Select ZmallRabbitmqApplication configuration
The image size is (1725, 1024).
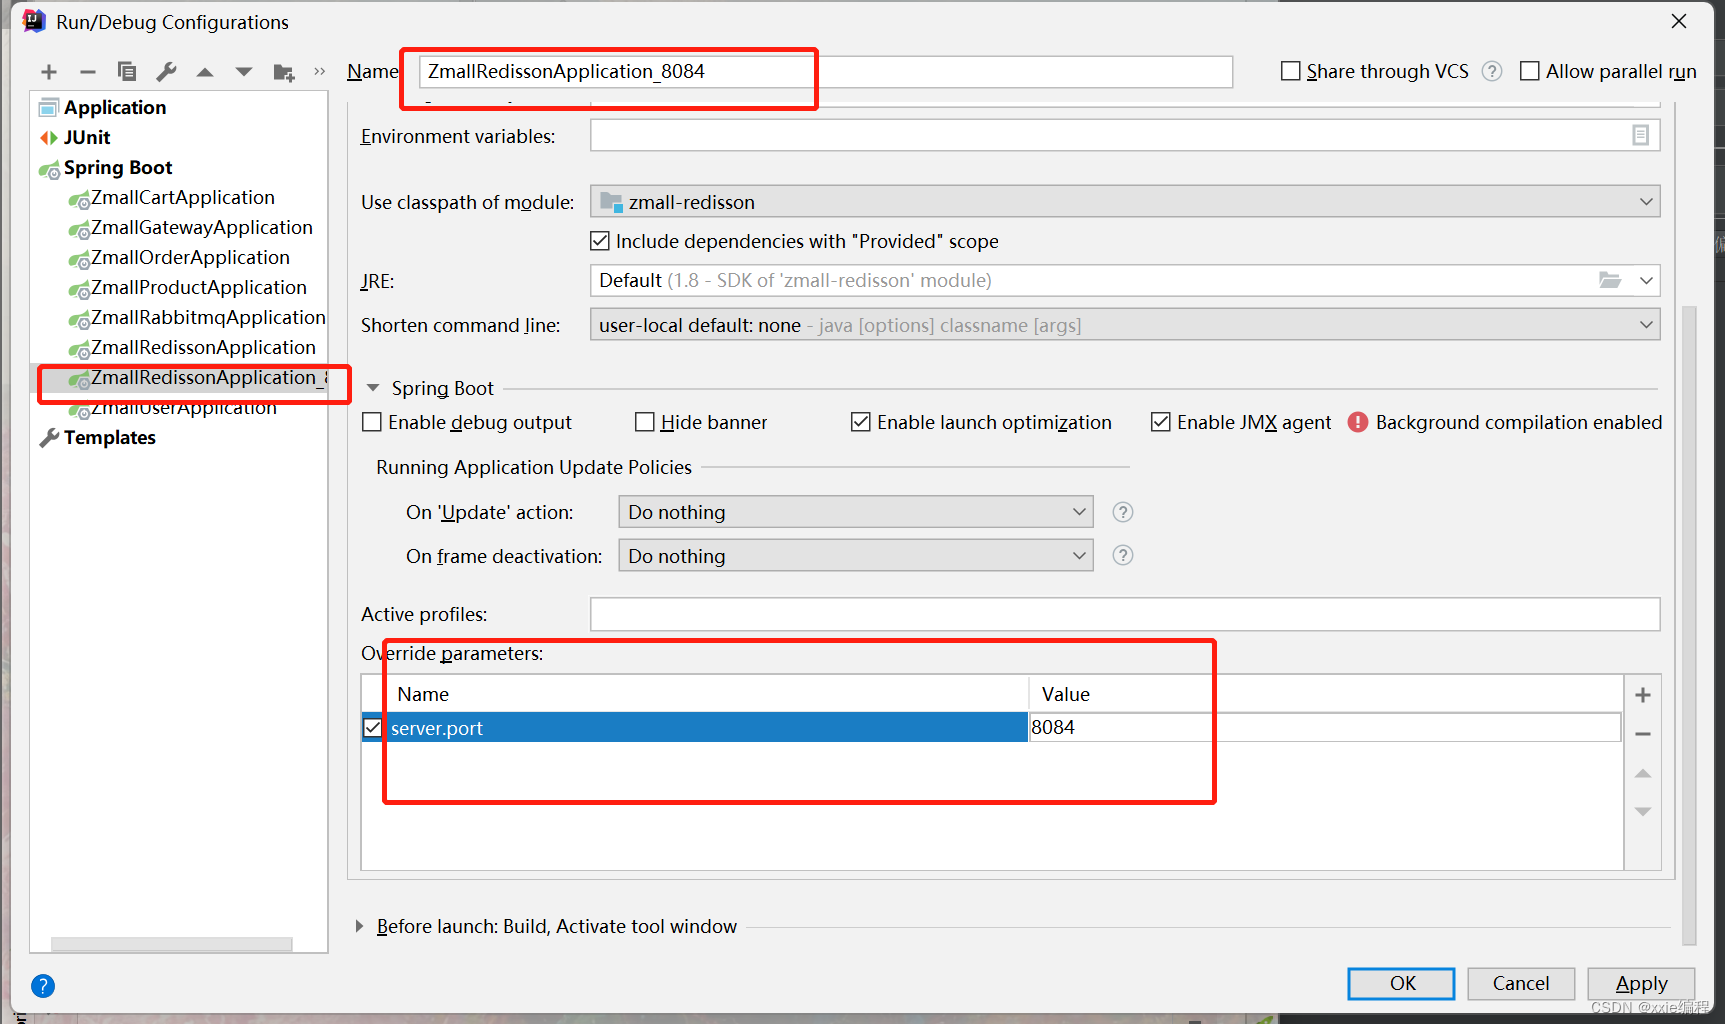point(207,317)
